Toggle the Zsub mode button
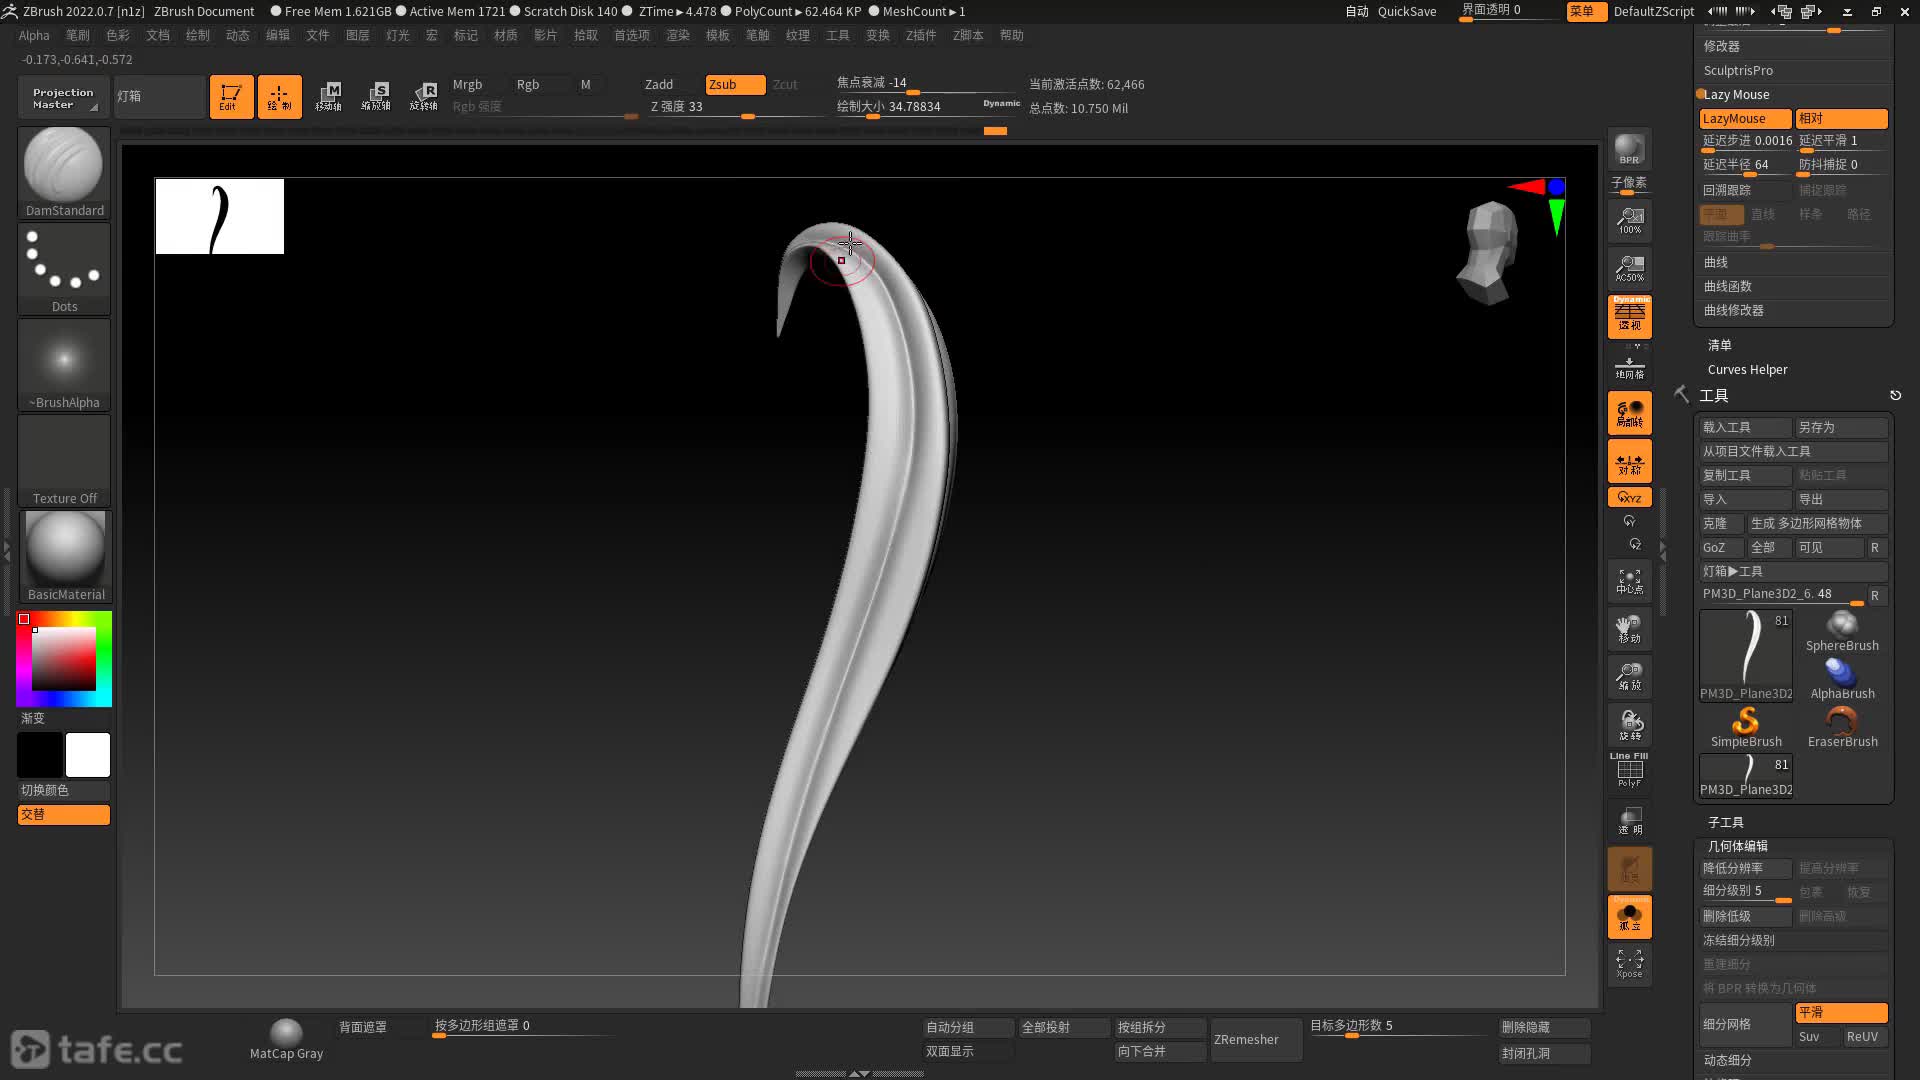This screenshot has height=1080, width=1920. click(734, 84)
